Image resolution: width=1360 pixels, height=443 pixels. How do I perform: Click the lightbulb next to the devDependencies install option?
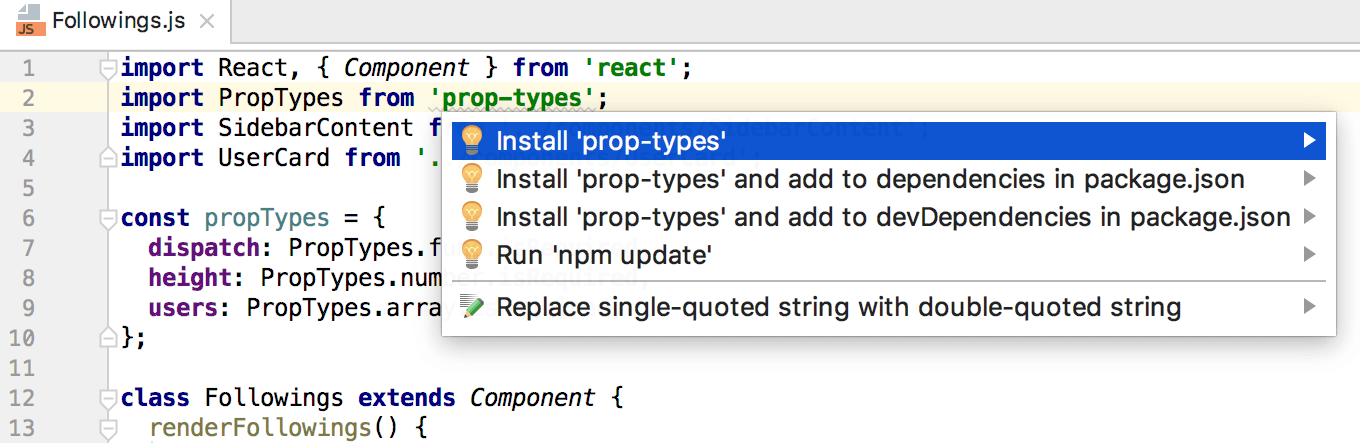[x=471, y=217]
